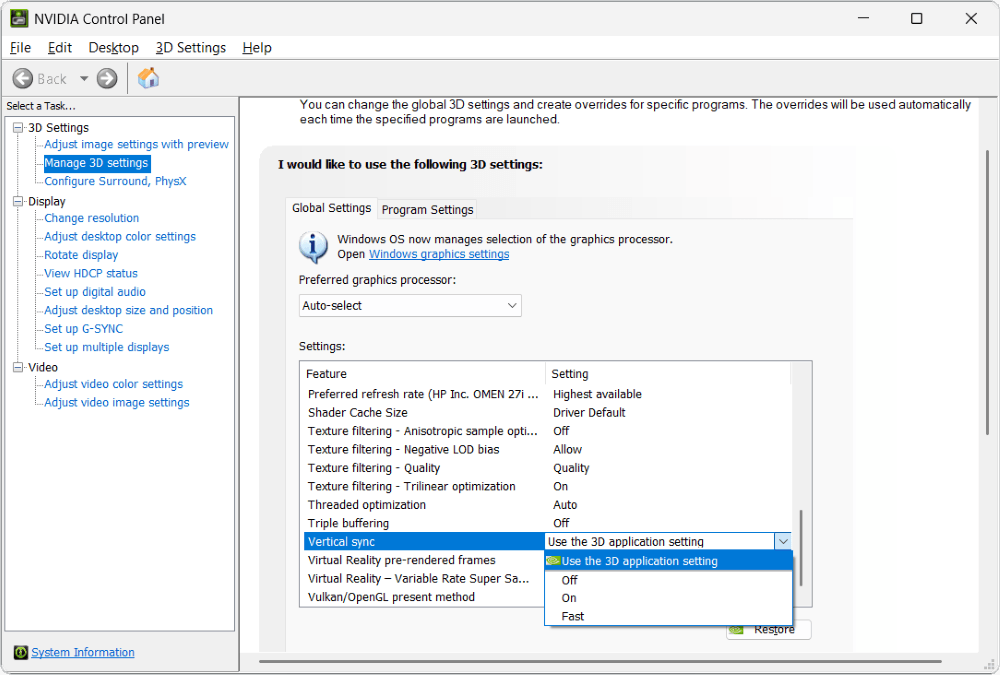
Task: Click the info icon beside Windows OS message
Action: [313, 247]
